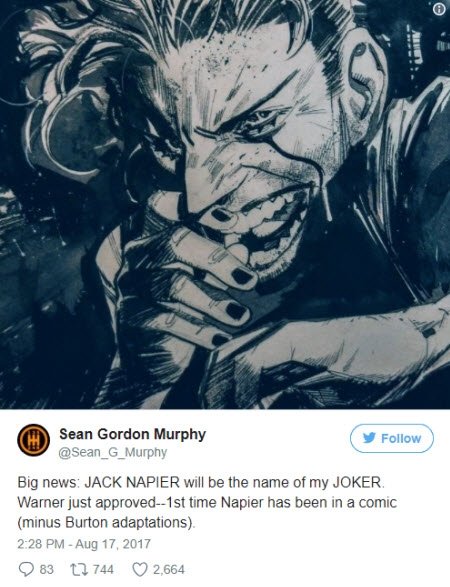Click the tweet text about JACK NAPIER
Screen dimensions: 450x587
point(207,502)
